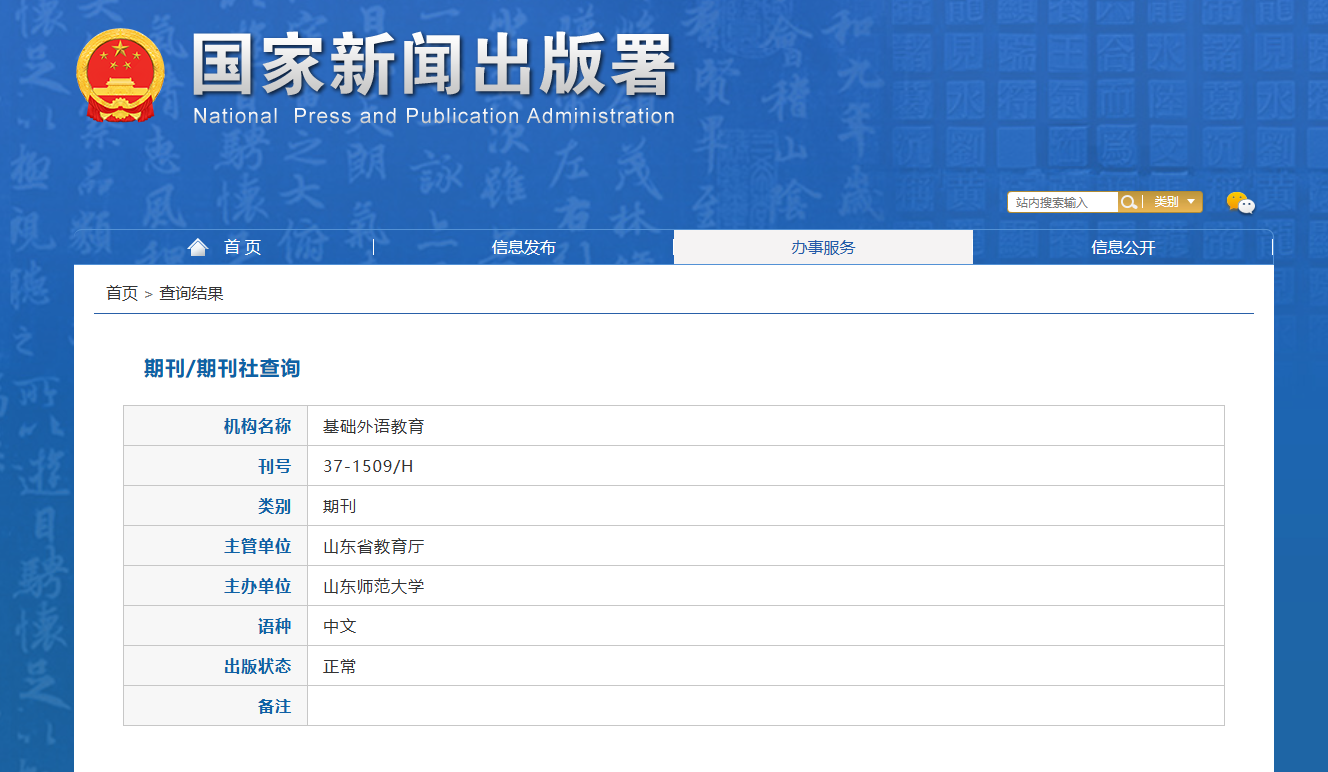
Task: Click the 正常 publication status value
Action: click(340, 666)
